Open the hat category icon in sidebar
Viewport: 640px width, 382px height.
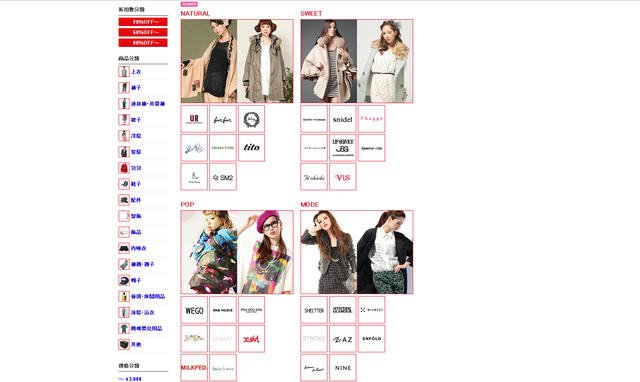click(124, 280)
